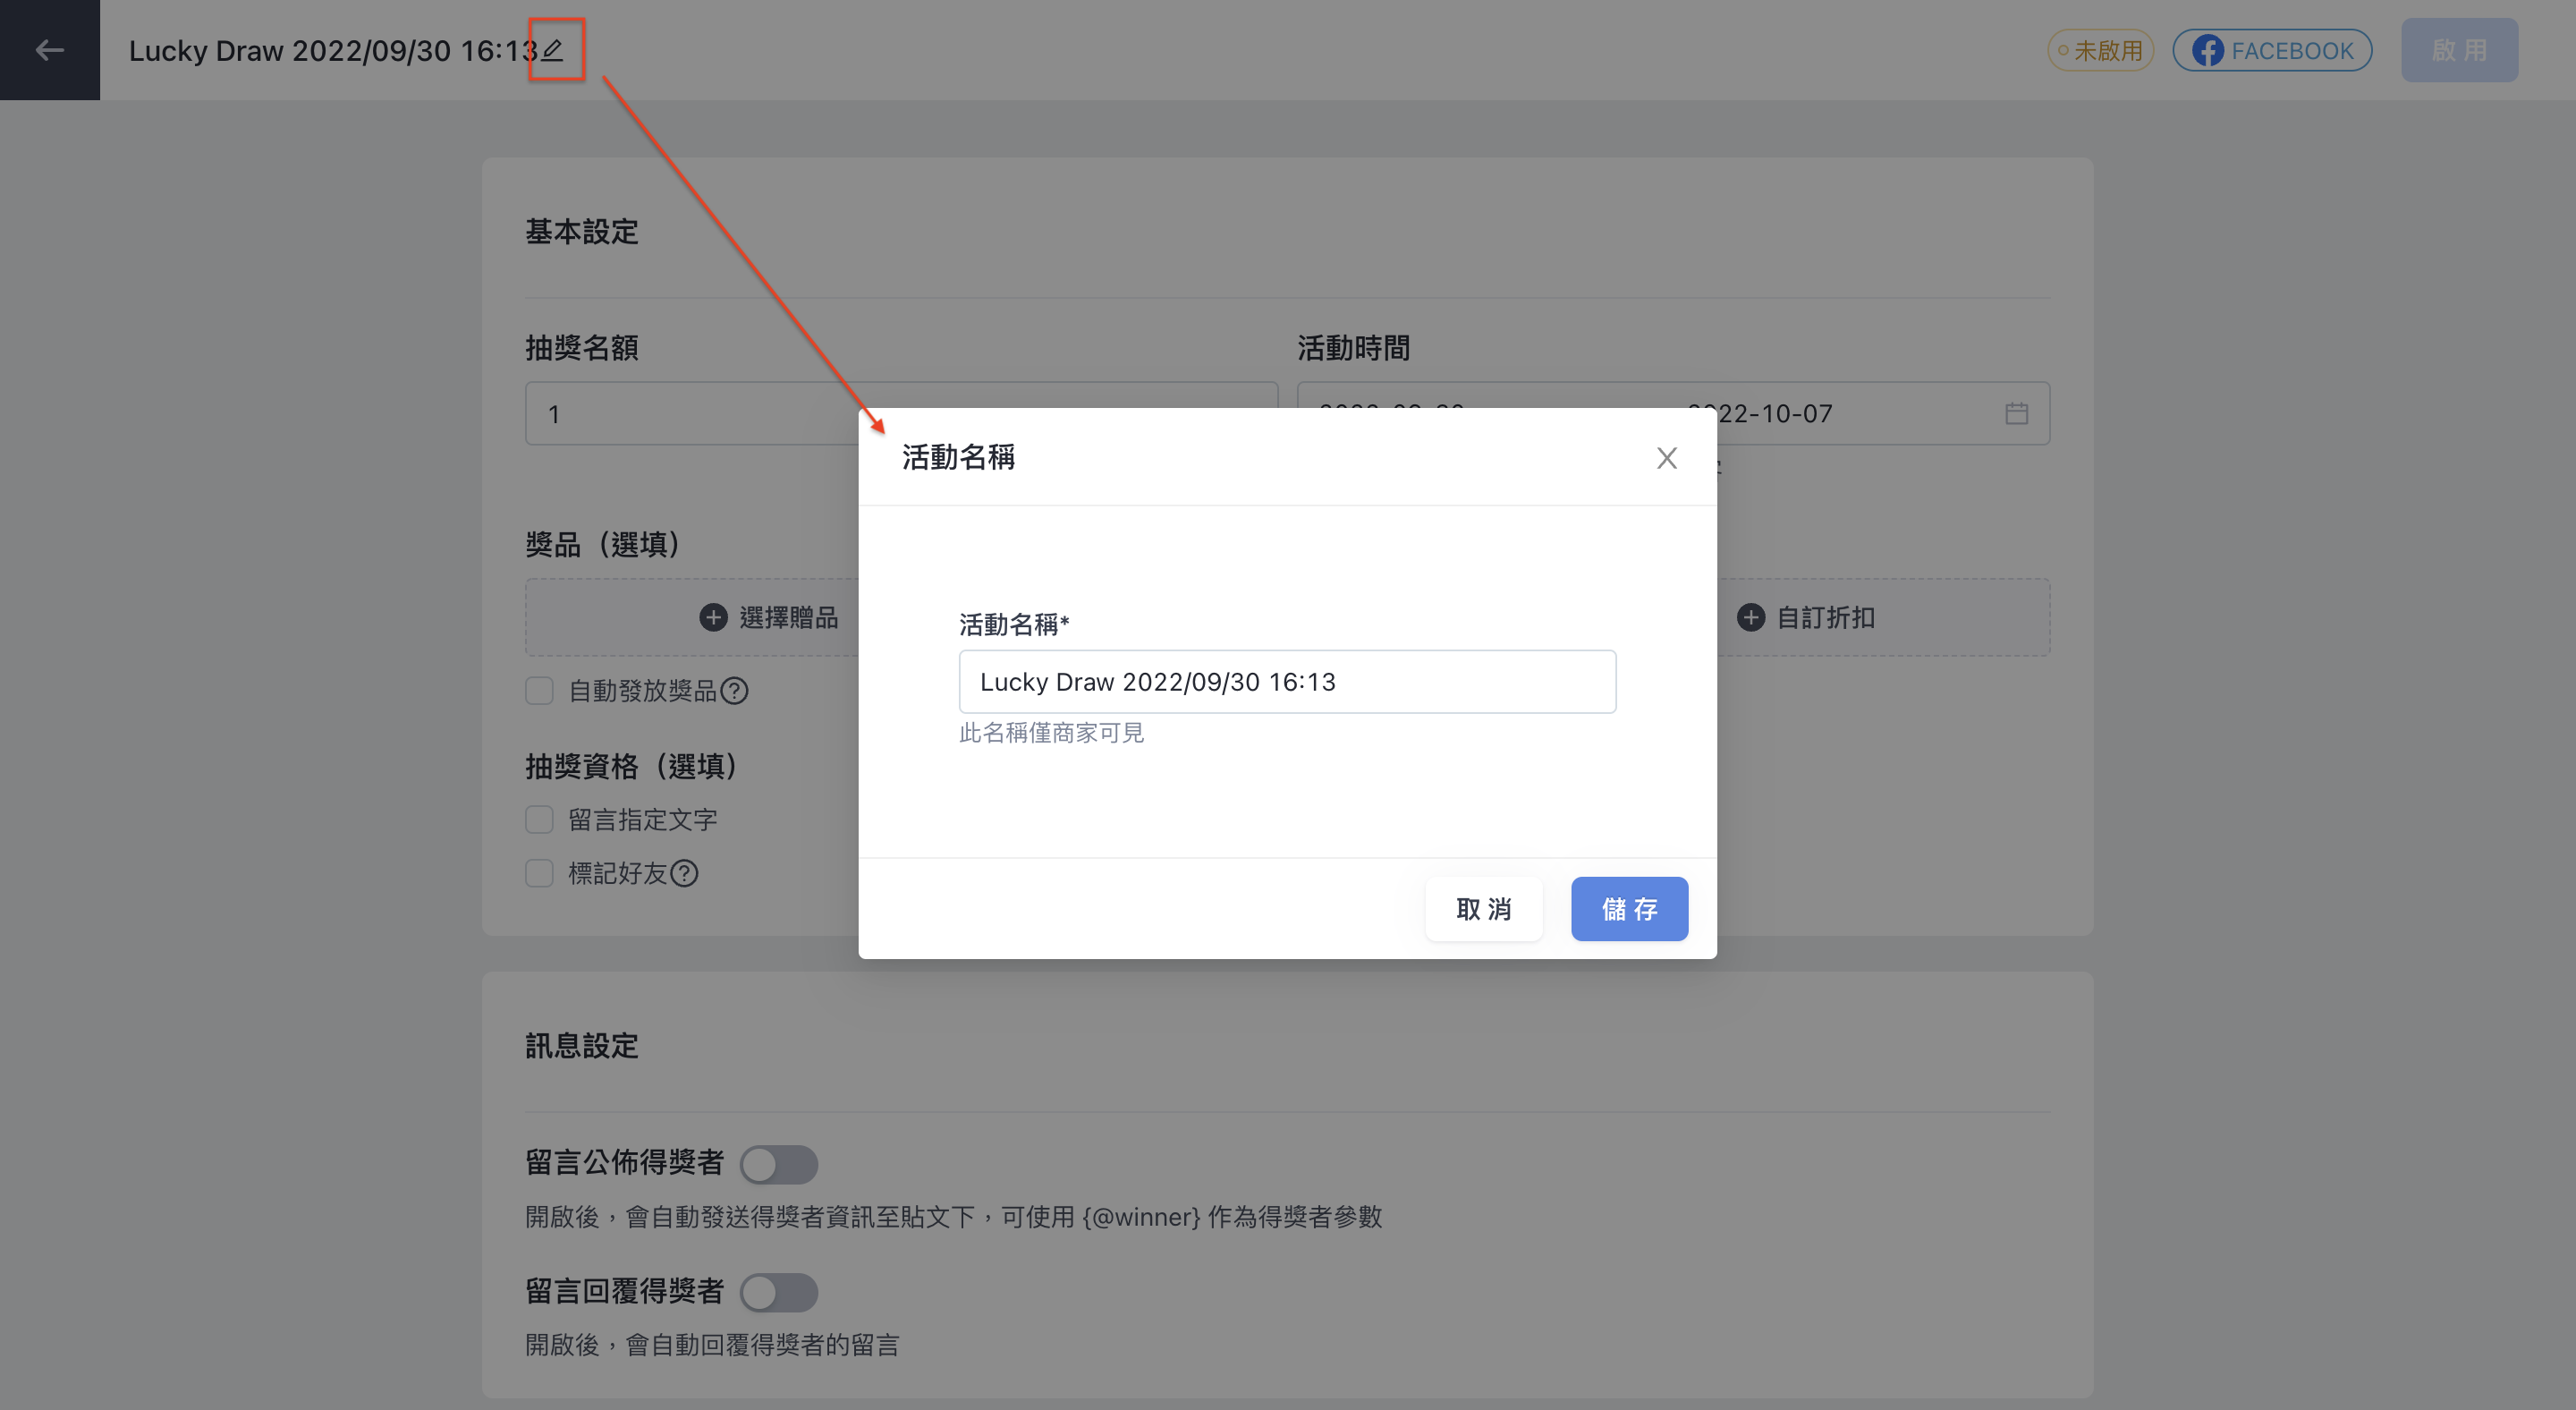Click the text 開啟後，會自動回覆得獎者的留言

[712, 1345]
